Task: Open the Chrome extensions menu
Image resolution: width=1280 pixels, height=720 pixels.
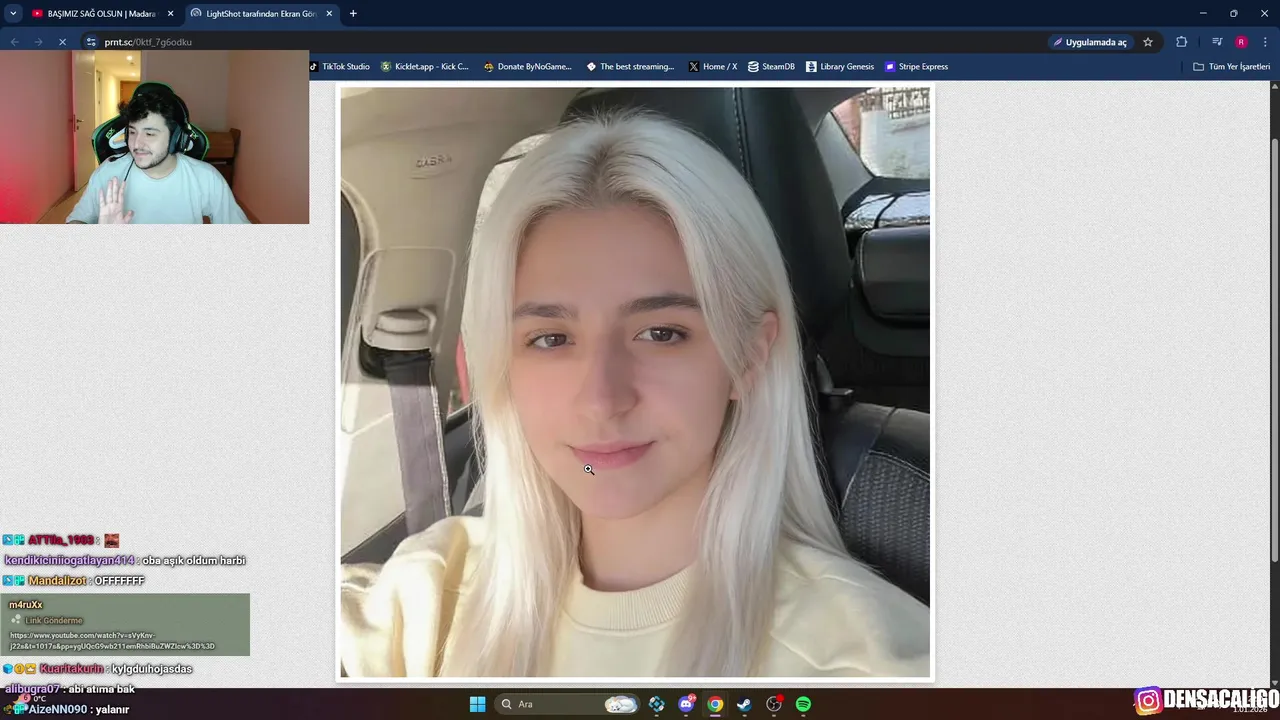Action: click(x=1182, y=42)
